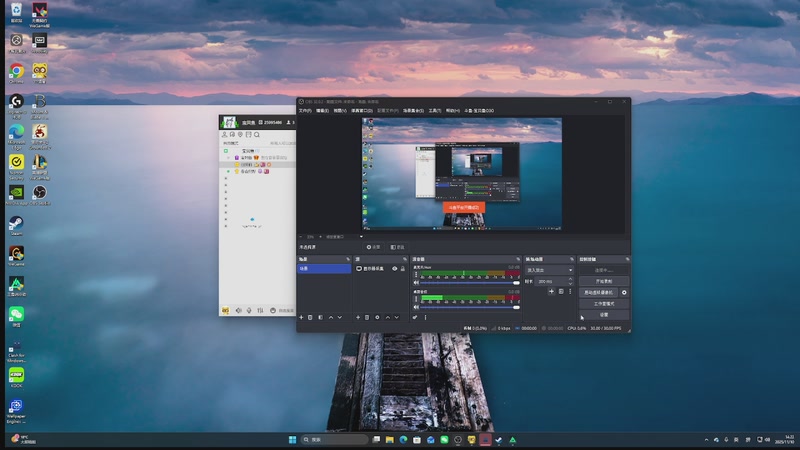Toggle microphone in YY window footer
The width and height of the screenshot is (800, 450).
pyautogui.click(x=249, y=310)
